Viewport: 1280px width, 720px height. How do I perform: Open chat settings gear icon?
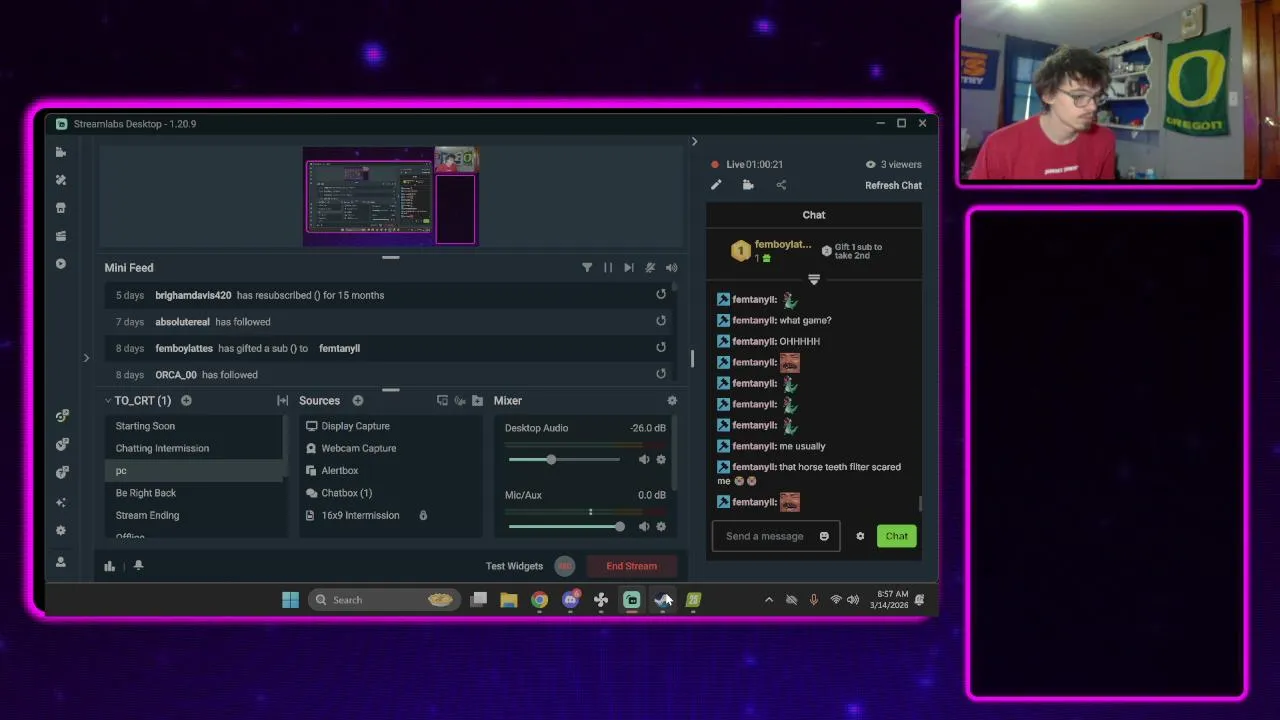click(860, 536)
